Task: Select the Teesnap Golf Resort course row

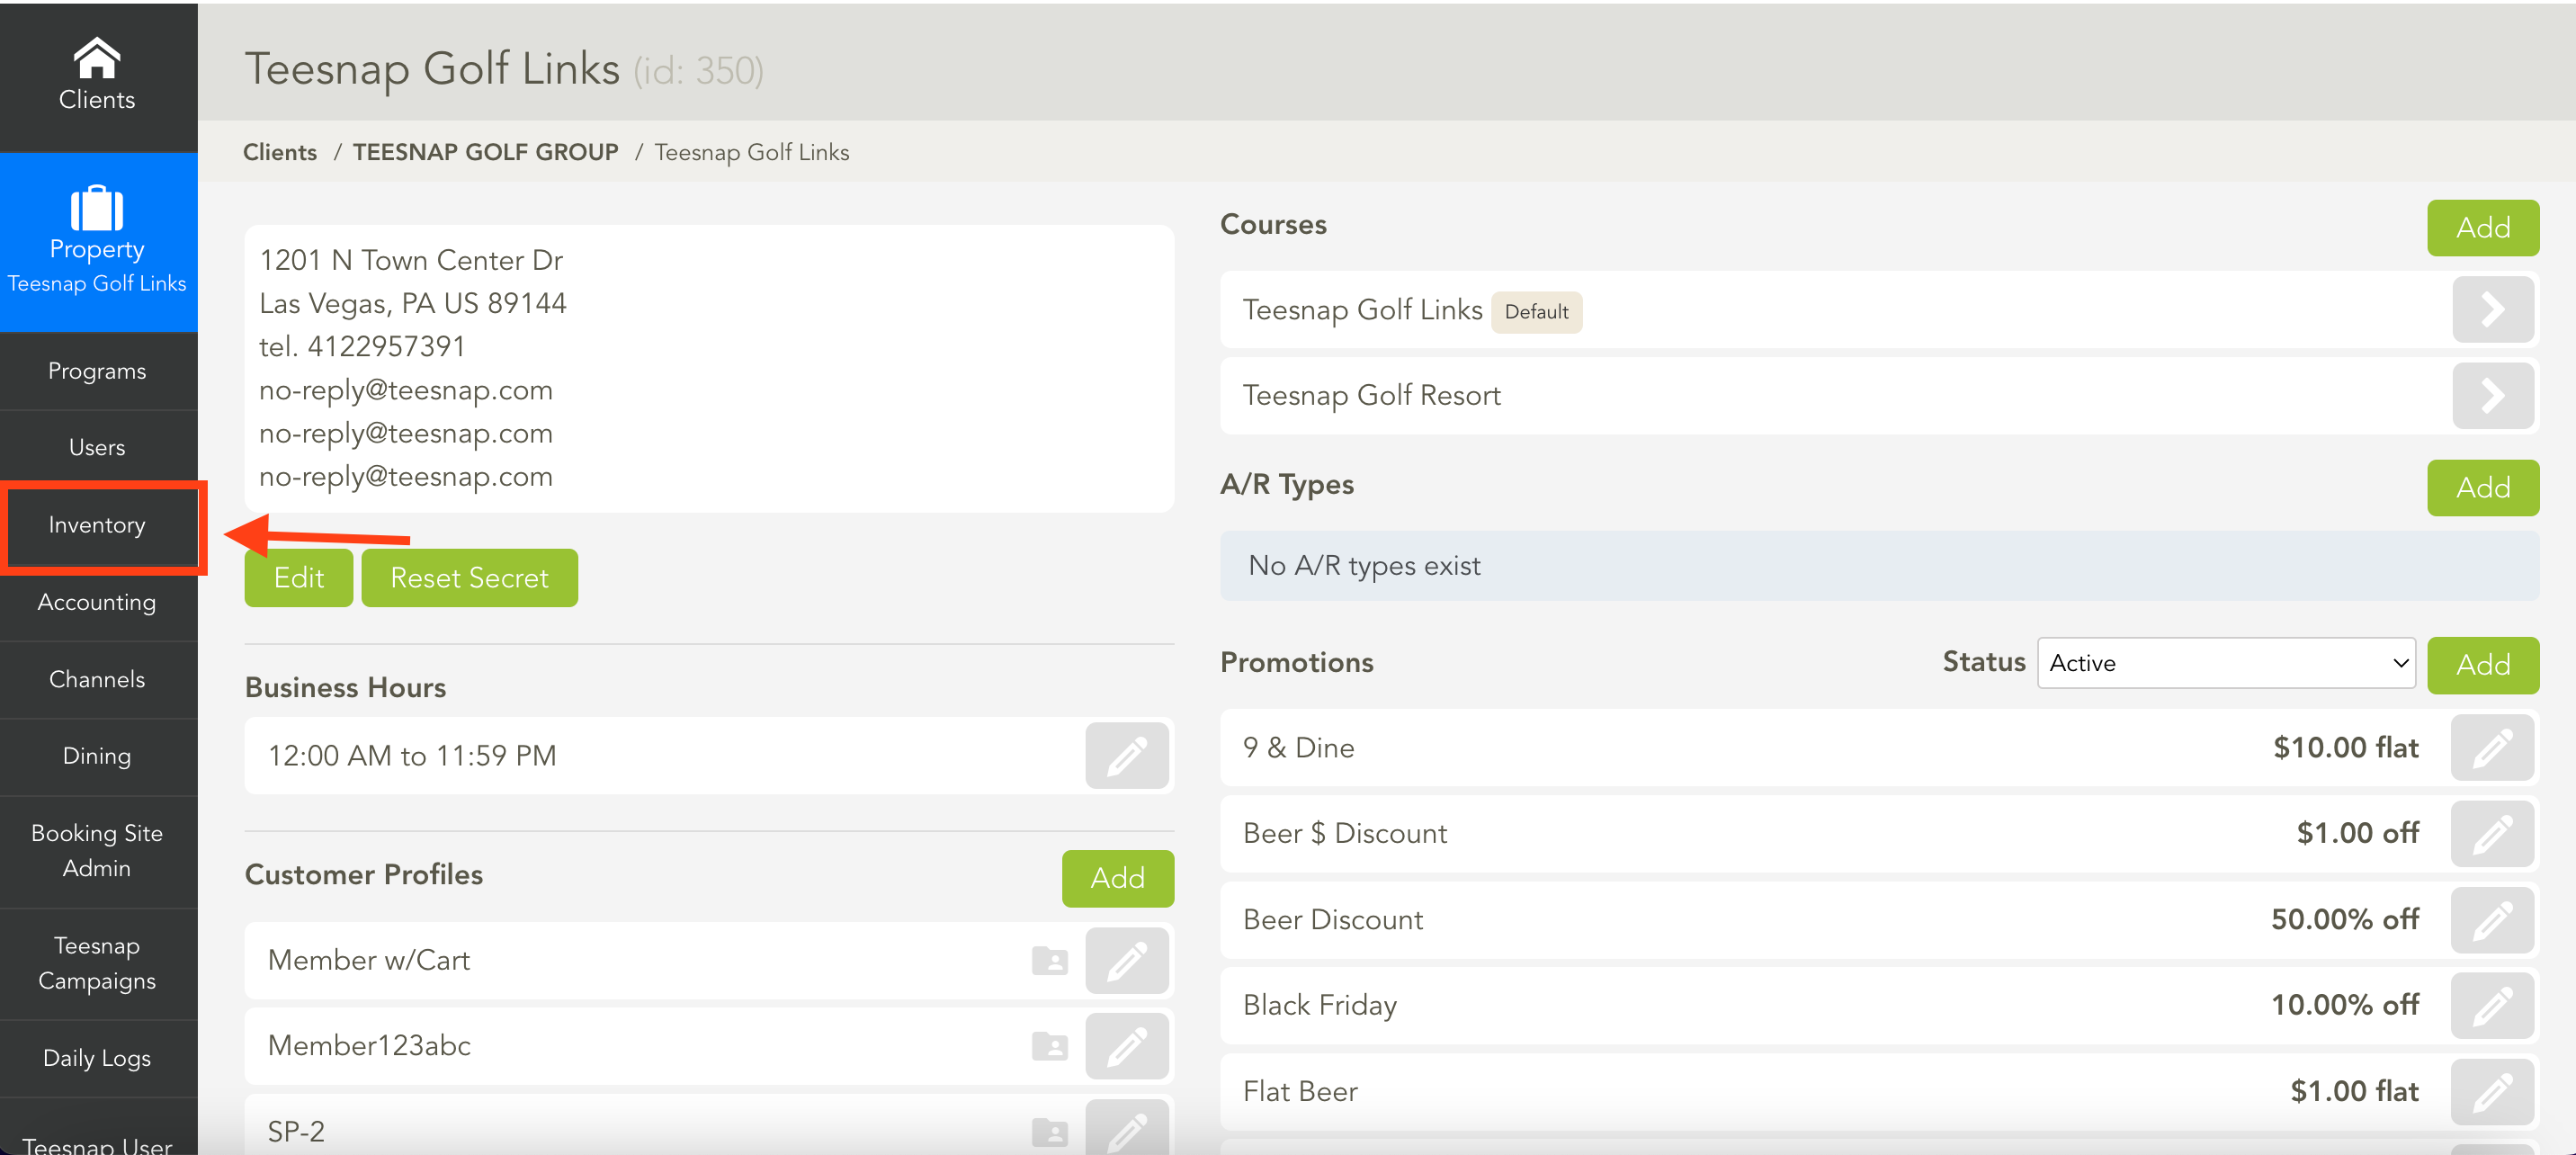Action: [x=1878, y=396]
